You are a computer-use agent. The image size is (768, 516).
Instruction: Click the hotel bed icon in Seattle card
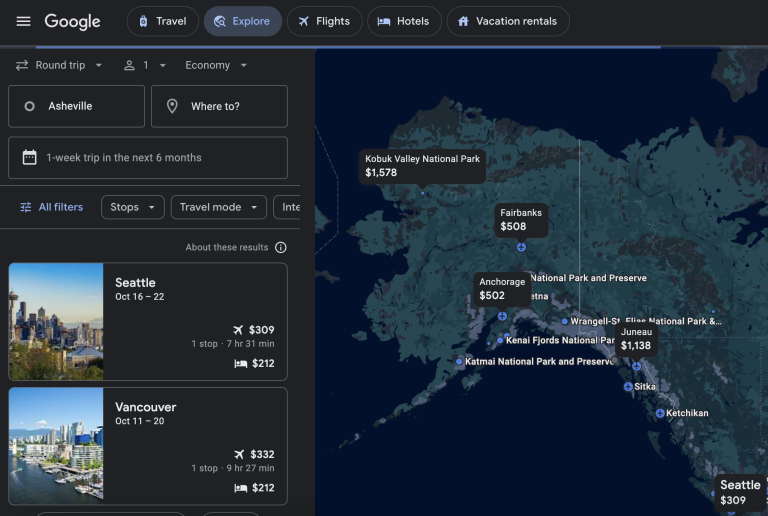[240, 364]
